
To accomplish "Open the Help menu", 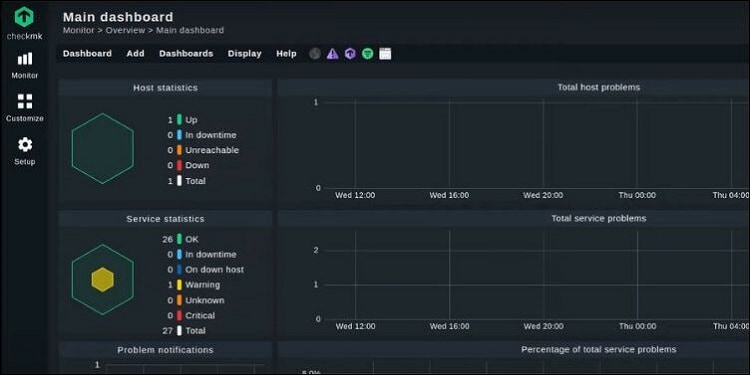I will click(x=286, y=54).
